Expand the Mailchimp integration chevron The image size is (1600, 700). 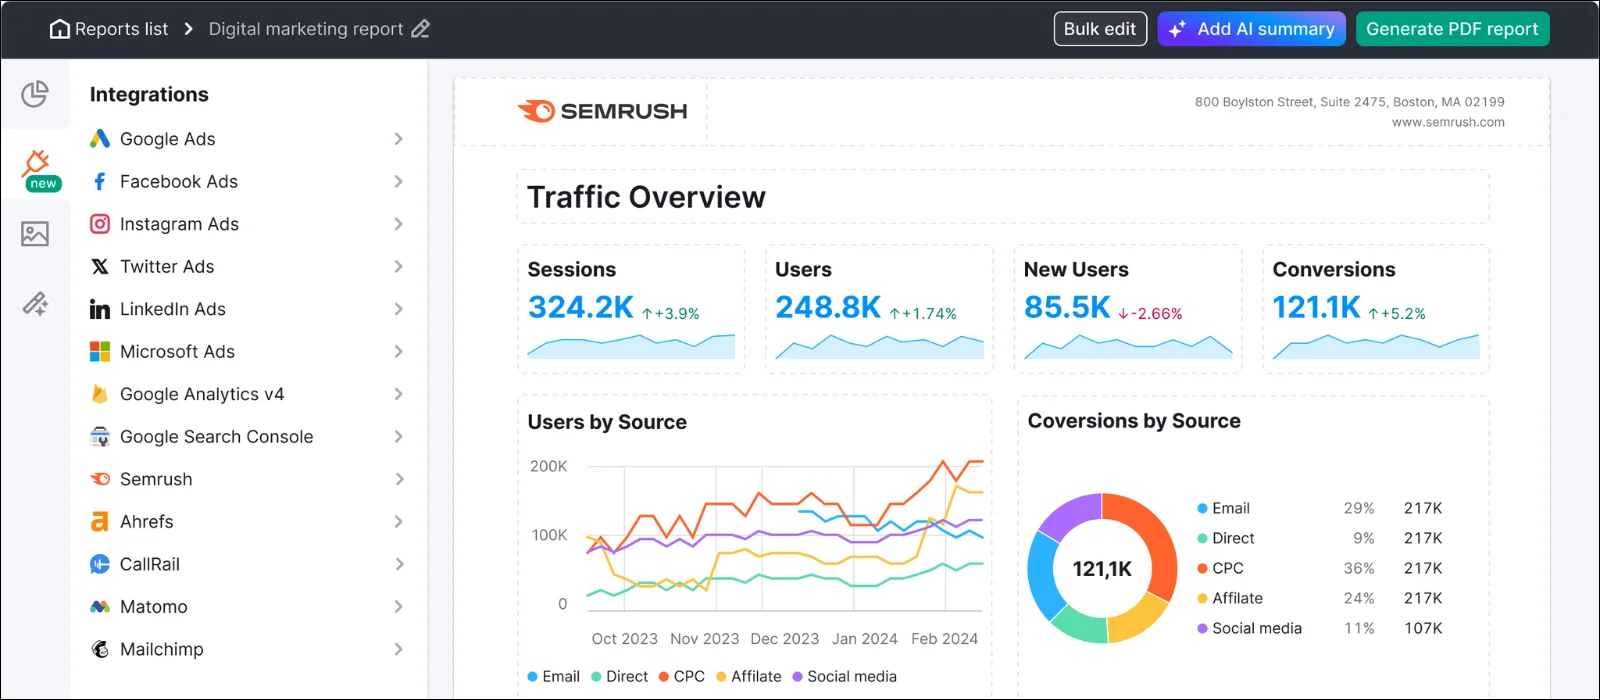(399, 649)
